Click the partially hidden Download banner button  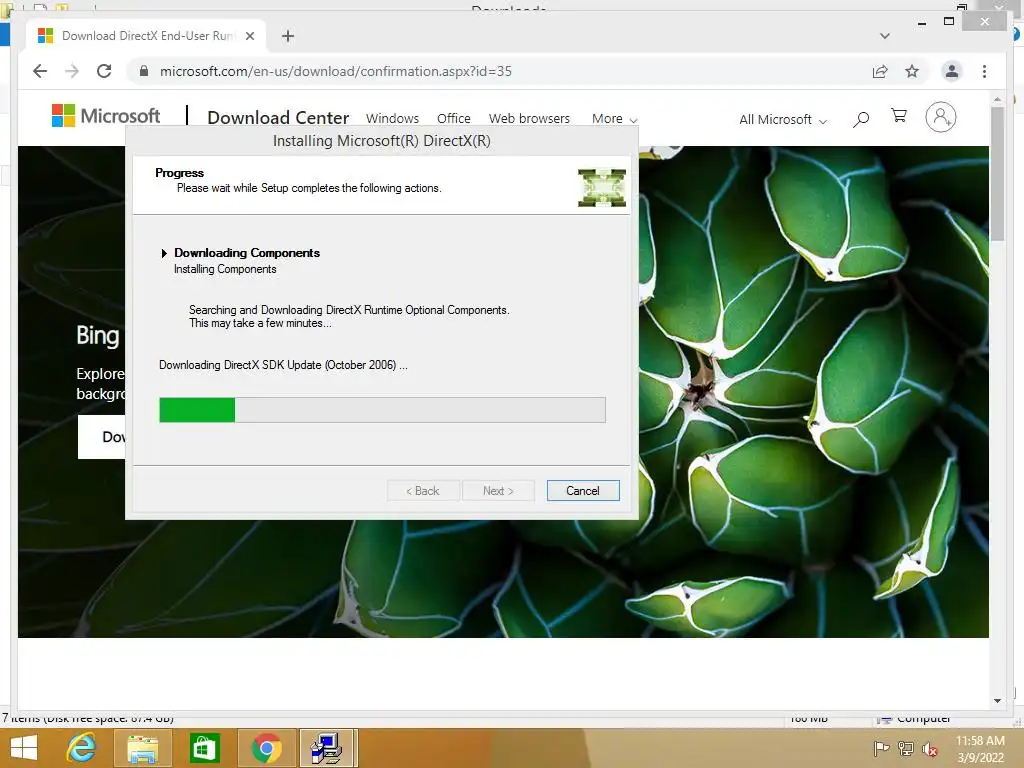point(102,437)
